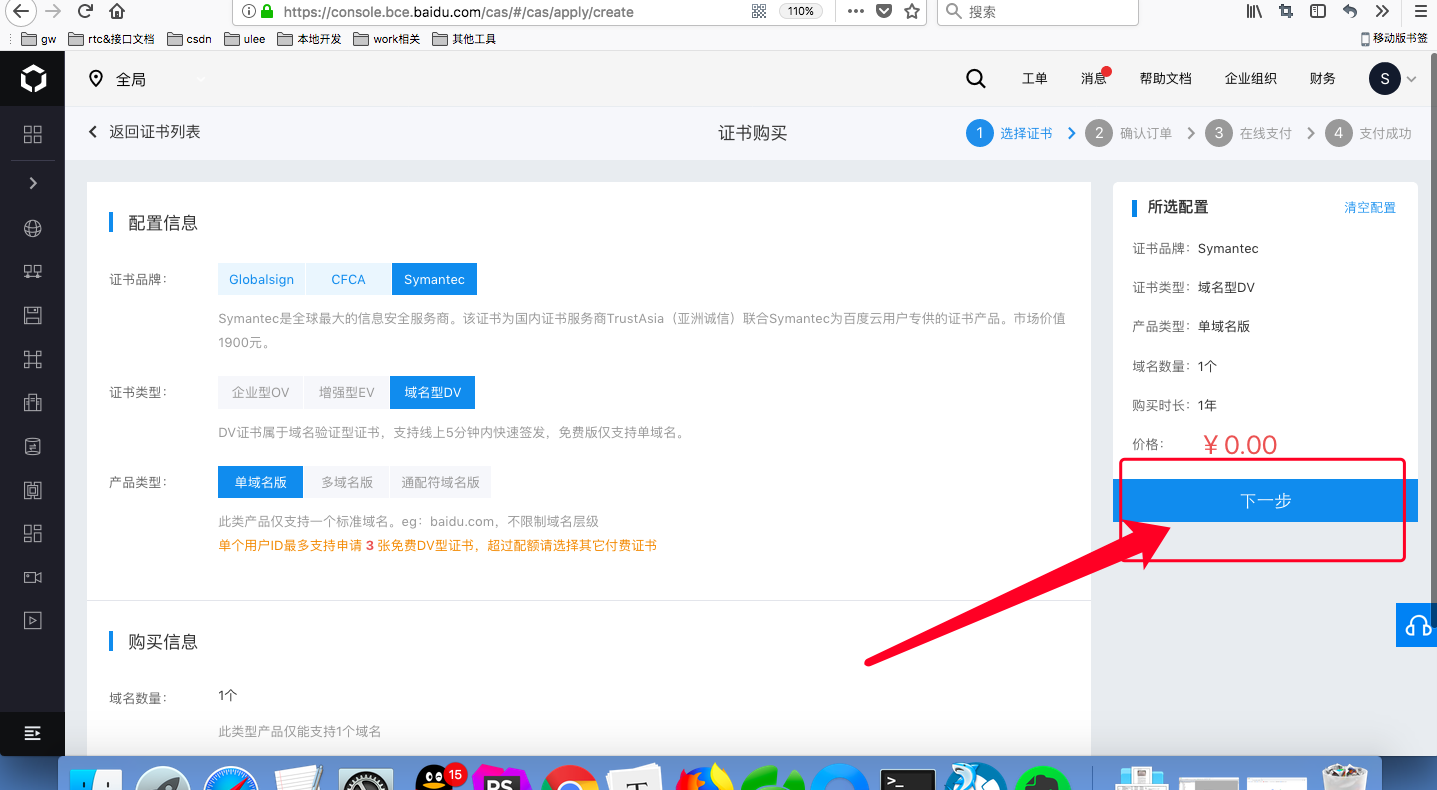The image size is (1437, 790).
Task: Open 帮助文档 in top navigation
Action: 1166,79
